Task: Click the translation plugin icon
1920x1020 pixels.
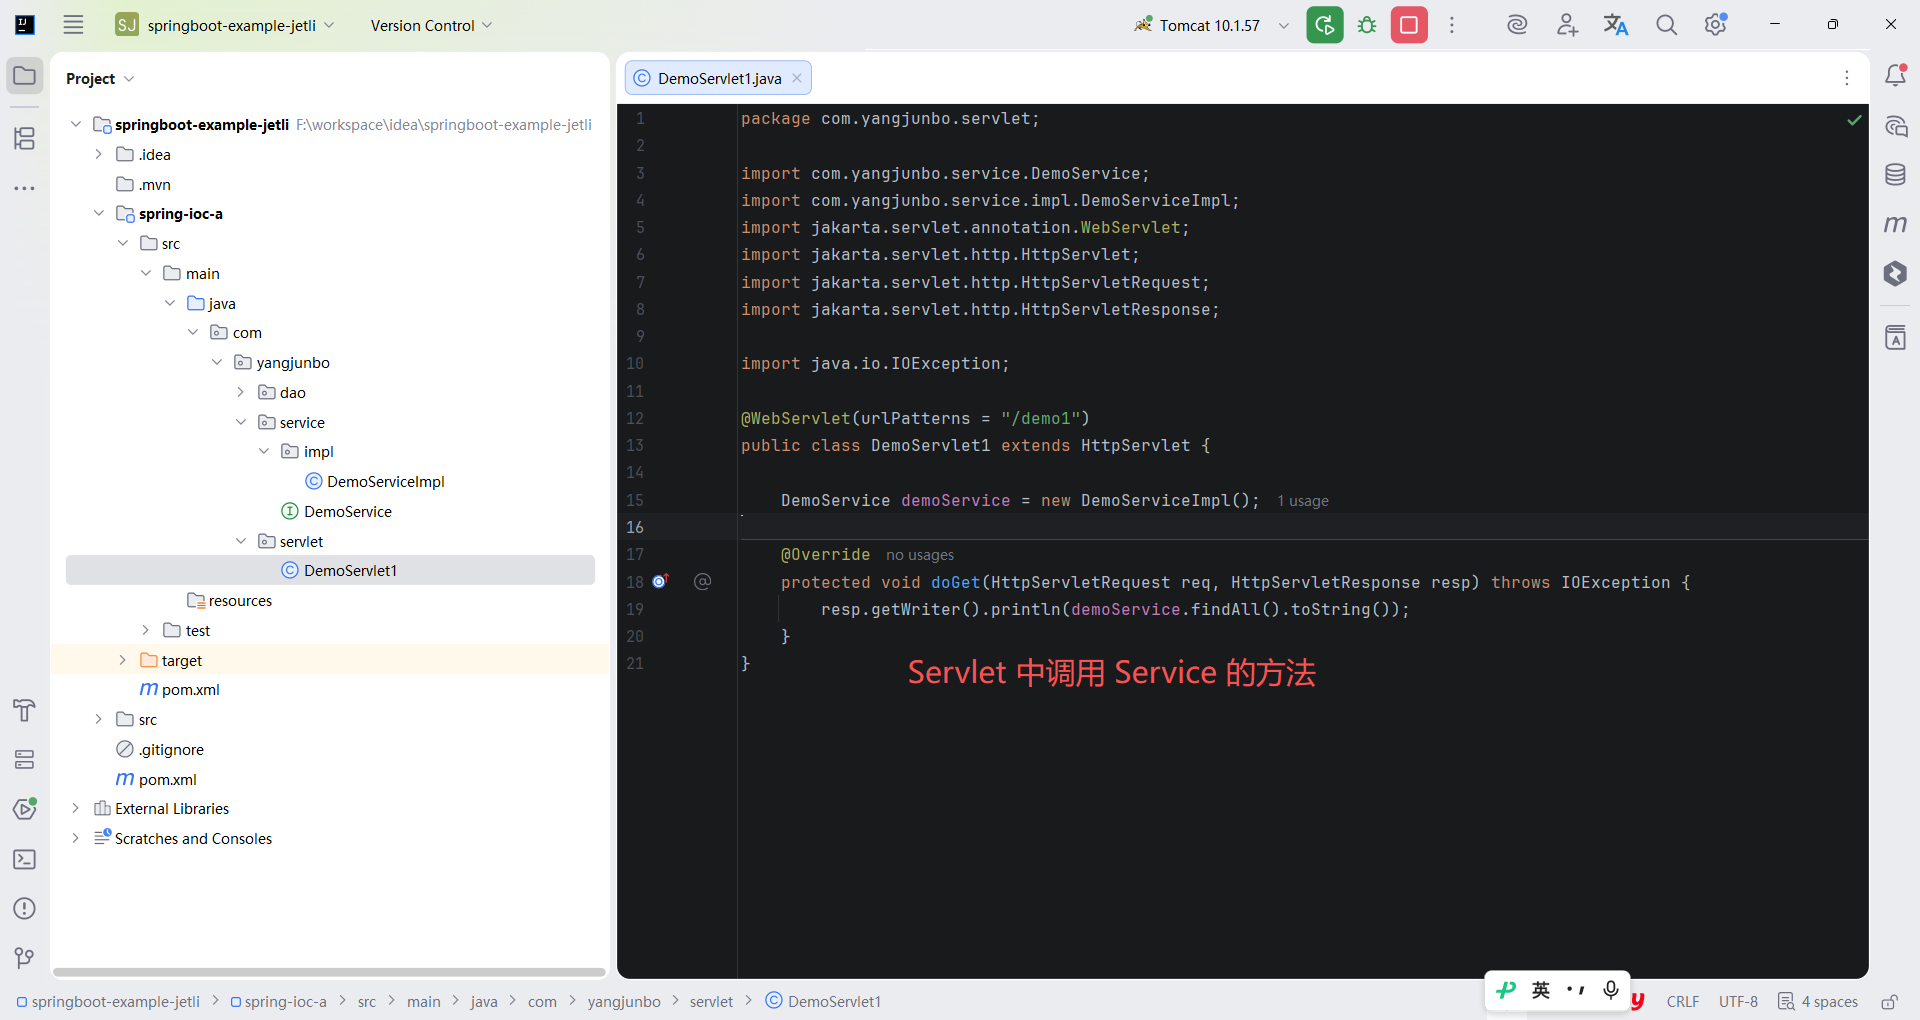Action: click(1616, 25)
